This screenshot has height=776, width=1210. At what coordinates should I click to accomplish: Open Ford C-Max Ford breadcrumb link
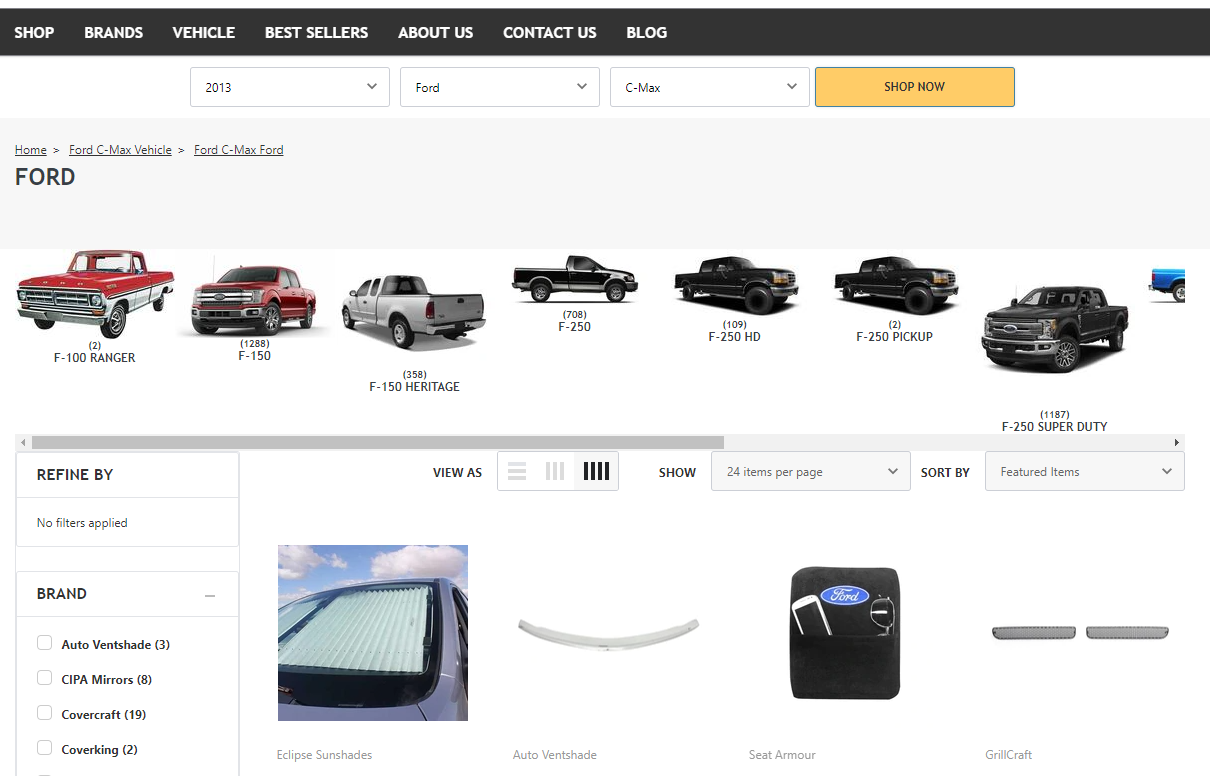coord(239,150)
